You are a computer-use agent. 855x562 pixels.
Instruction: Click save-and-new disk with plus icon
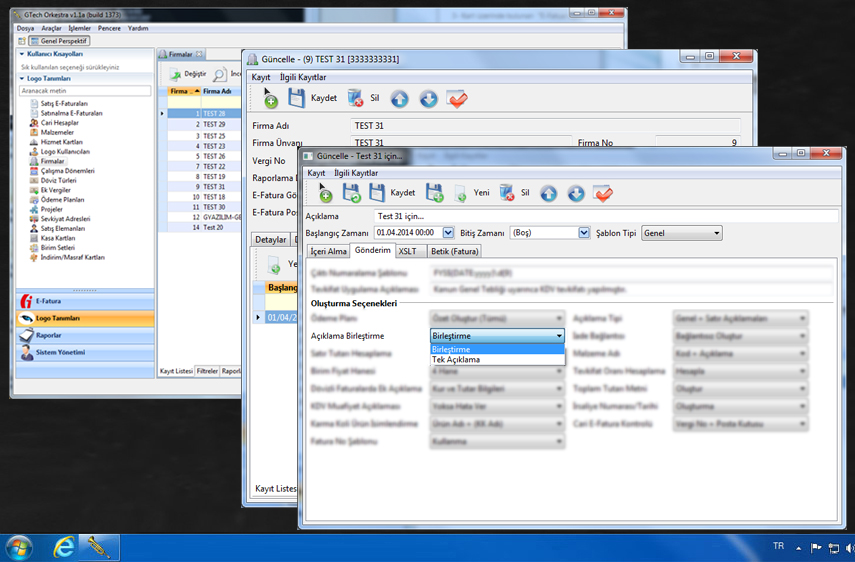point(435,193)
